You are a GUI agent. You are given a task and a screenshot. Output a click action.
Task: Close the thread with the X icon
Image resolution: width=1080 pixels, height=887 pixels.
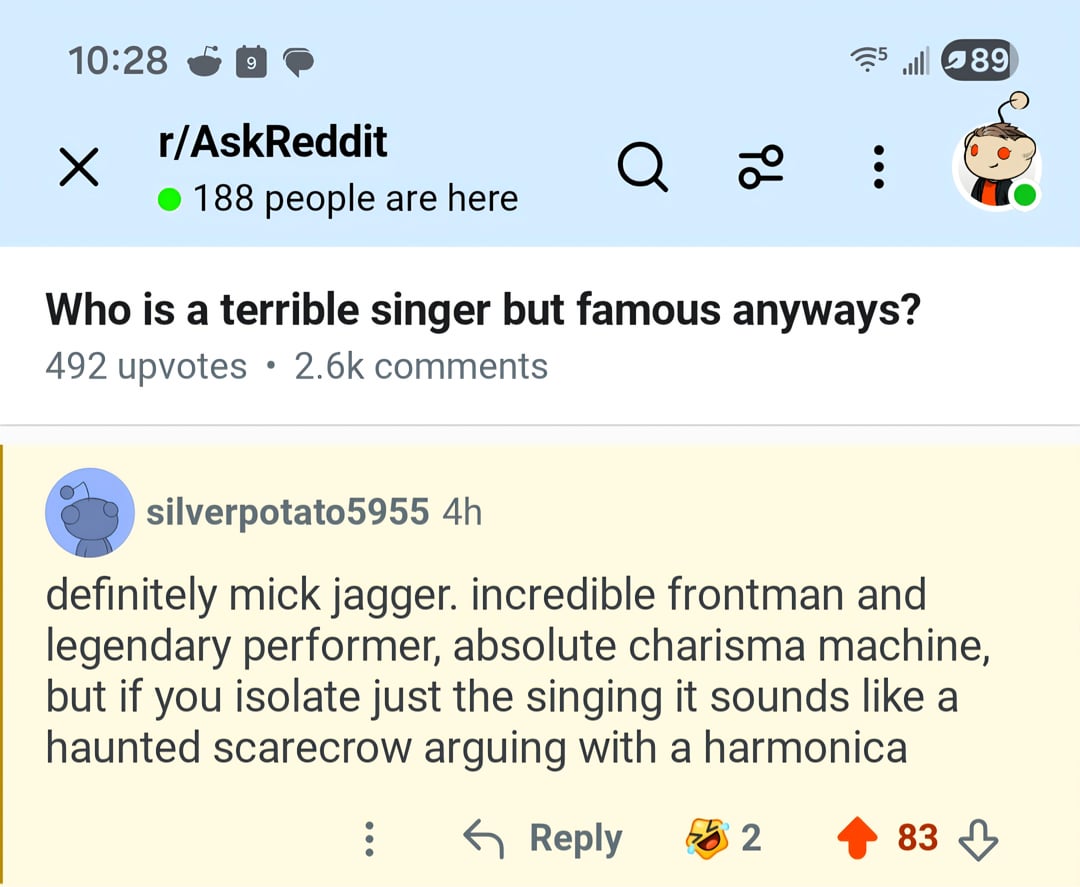click(79, 167)
